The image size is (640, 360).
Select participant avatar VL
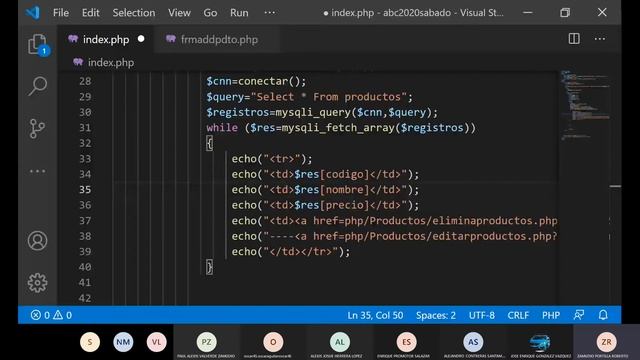pyautogui.click(x=157, y=342)
